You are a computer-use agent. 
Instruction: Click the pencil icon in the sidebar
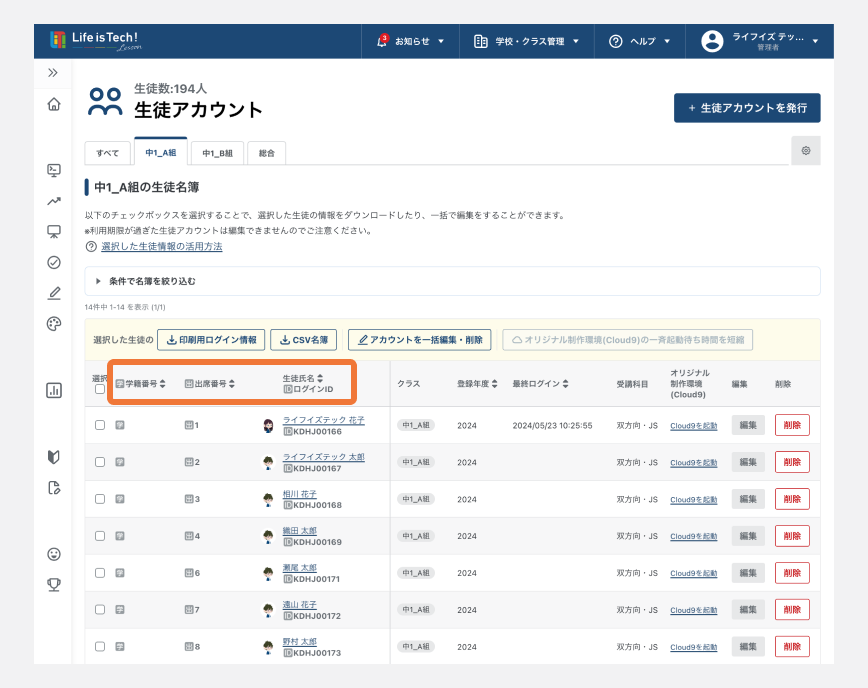(x=54, y=293)
